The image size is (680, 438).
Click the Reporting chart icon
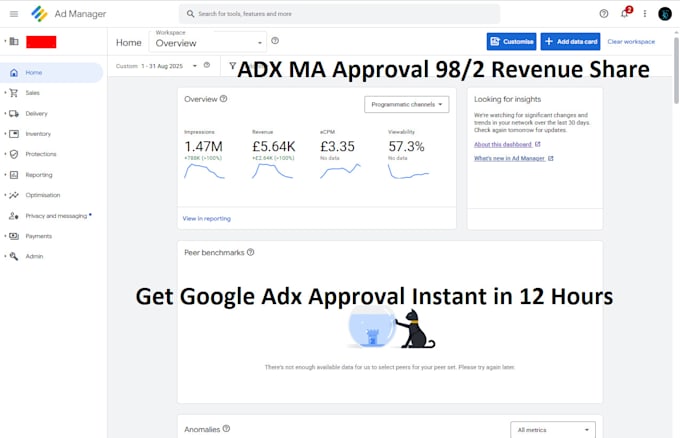[14, 175]
